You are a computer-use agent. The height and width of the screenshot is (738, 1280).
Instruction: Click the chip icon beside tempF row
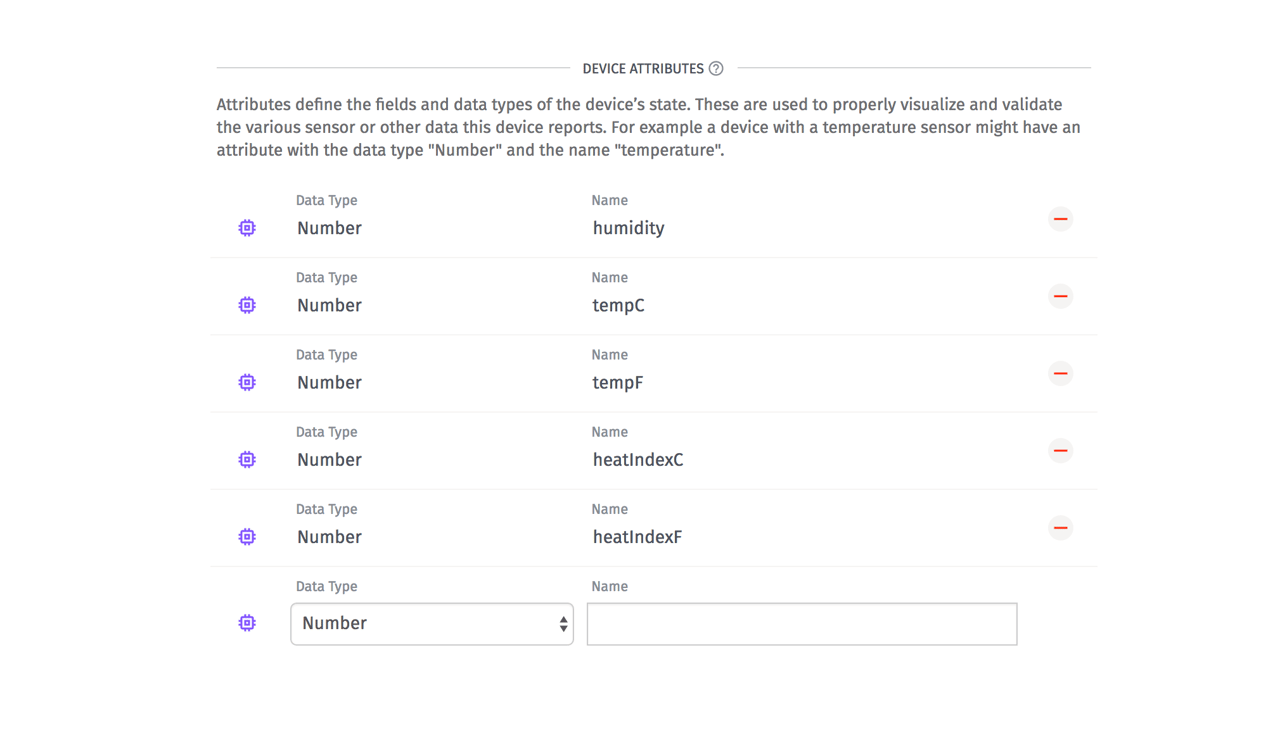coord(247,382)
